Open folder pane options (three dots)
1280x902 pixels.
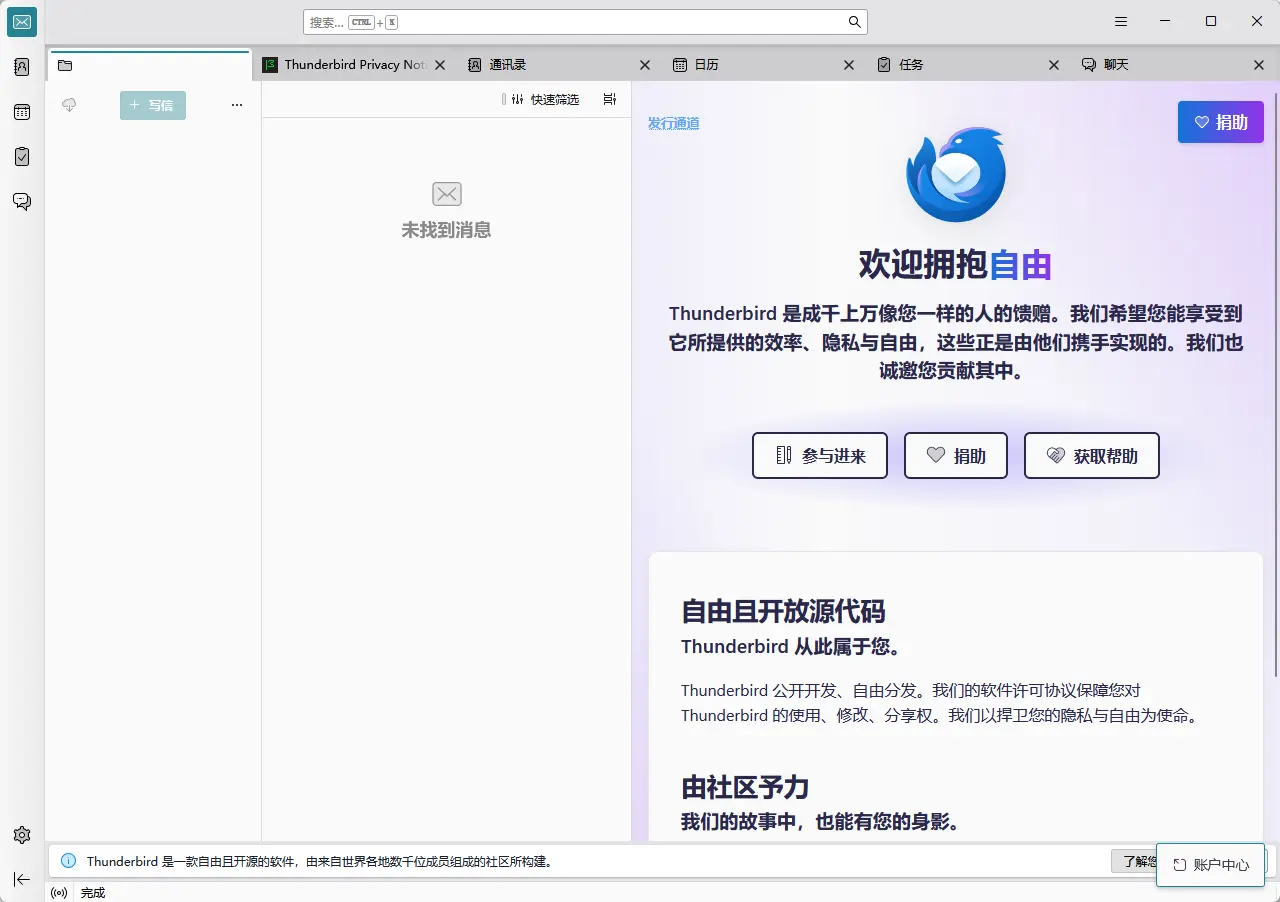click(237, 105)
